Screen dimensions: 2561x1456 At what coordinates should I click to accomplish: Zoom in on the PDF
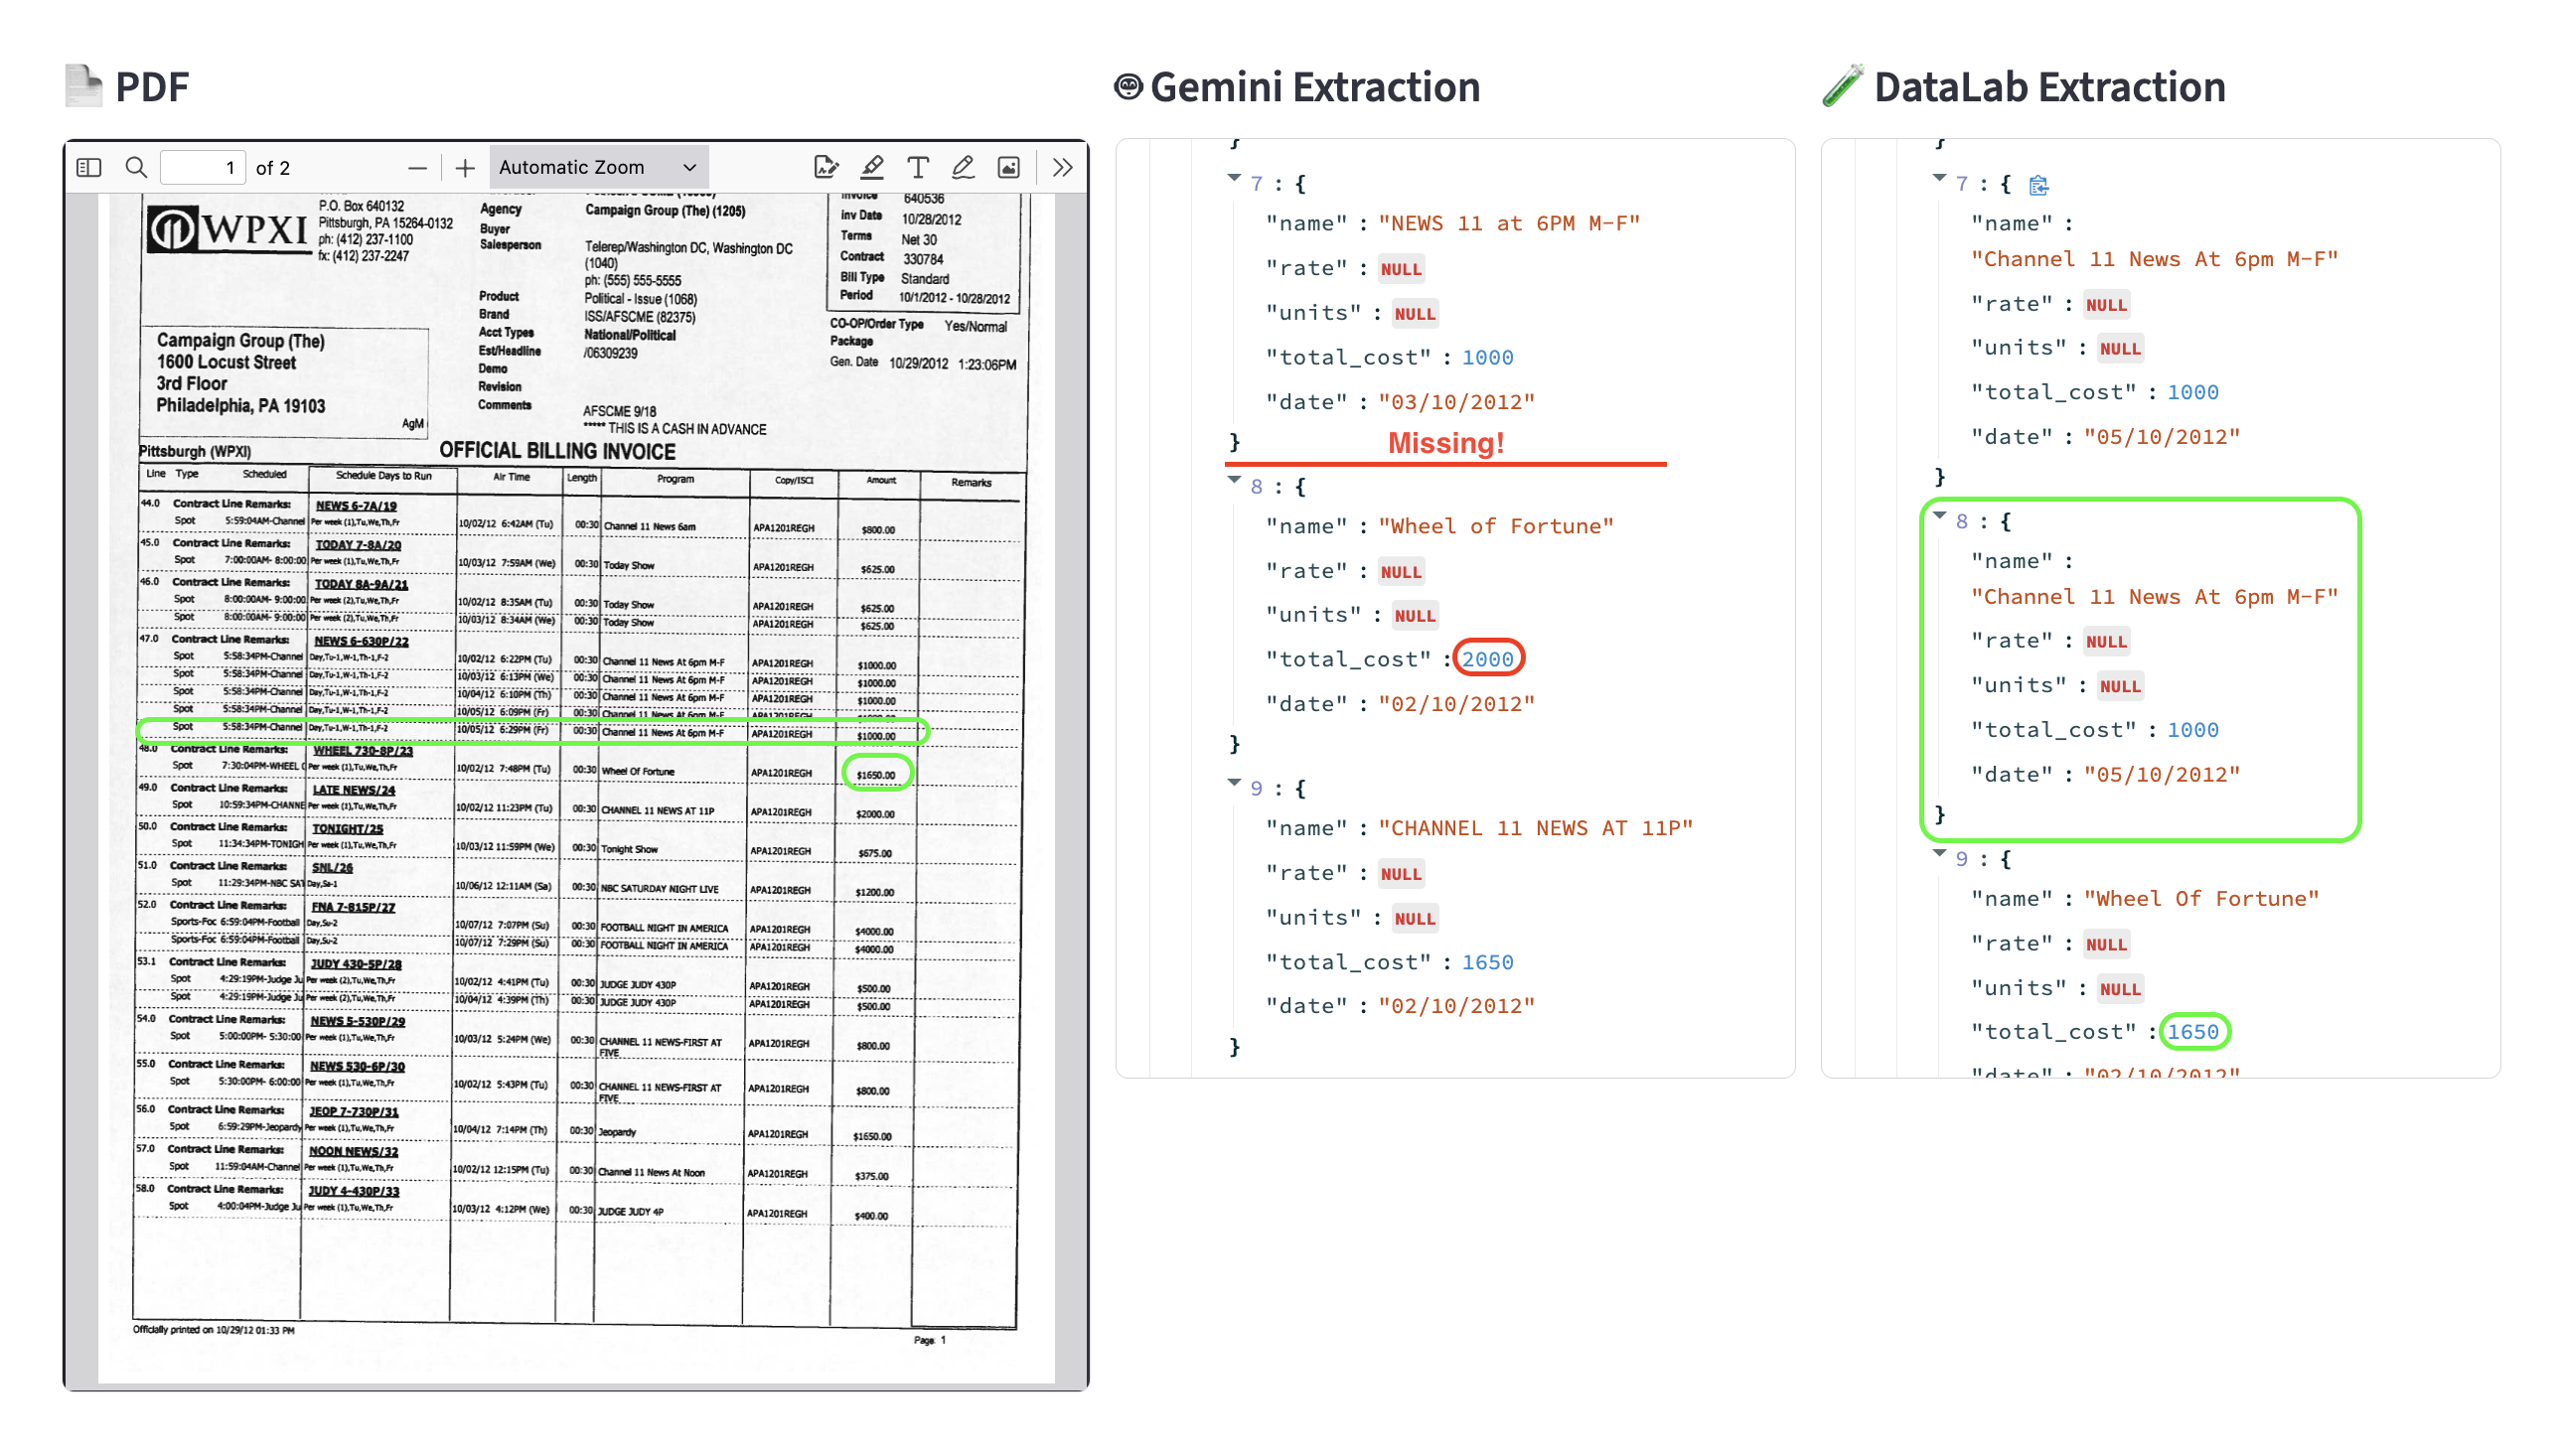pyautogui.click(x=465, y=168)
